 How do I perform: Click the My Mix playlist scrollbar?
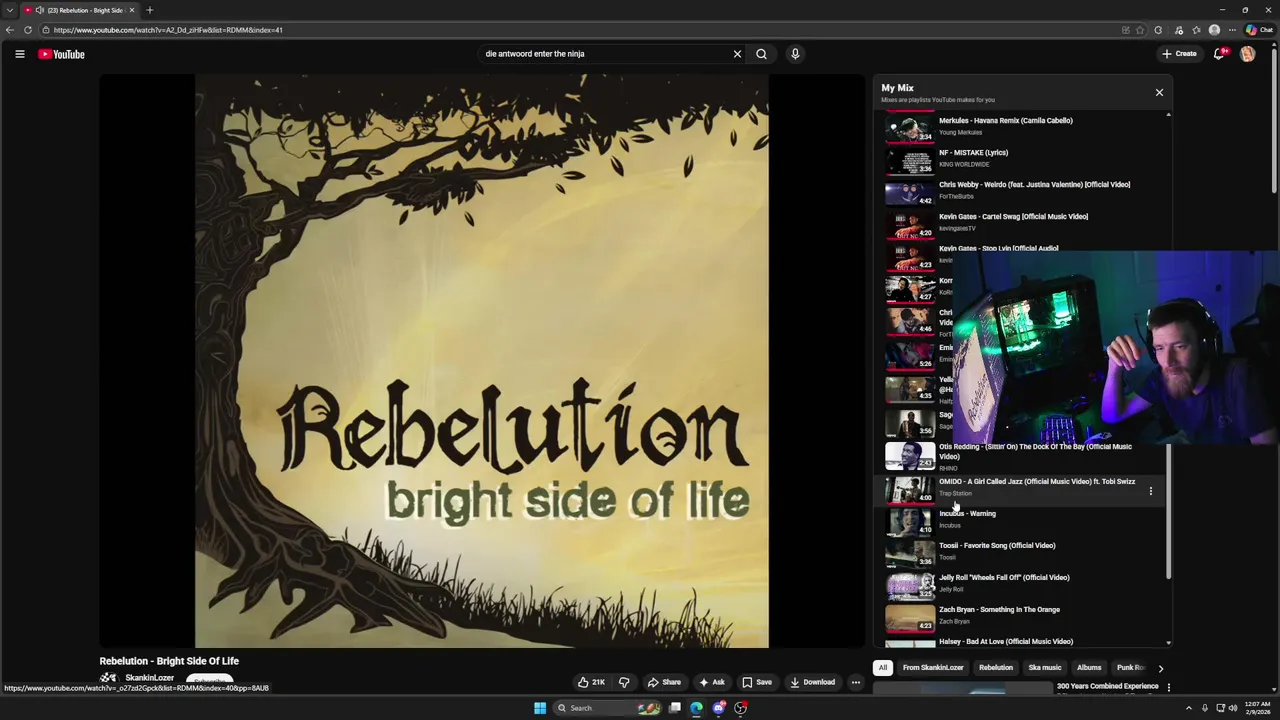click(x=1168, y=512)
